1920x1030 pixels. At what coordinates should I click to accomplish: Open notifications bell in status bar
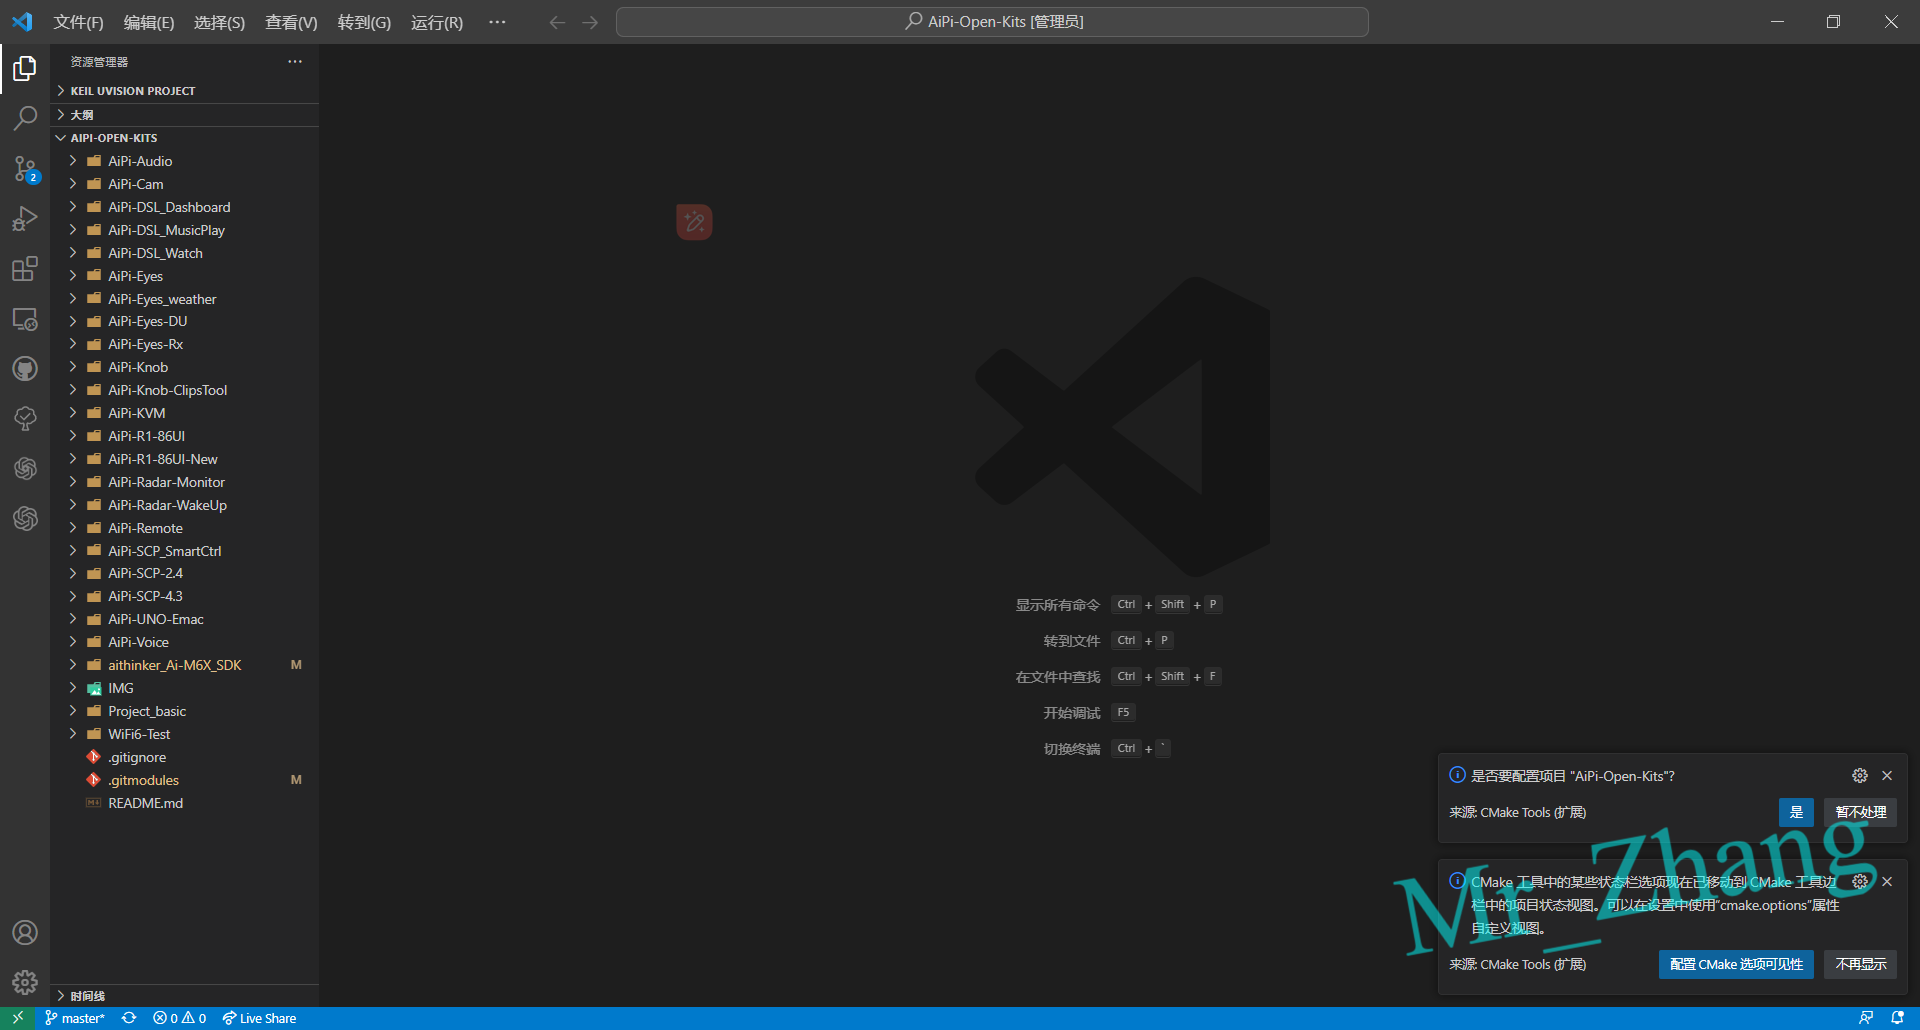(x=1897, y=1018)
